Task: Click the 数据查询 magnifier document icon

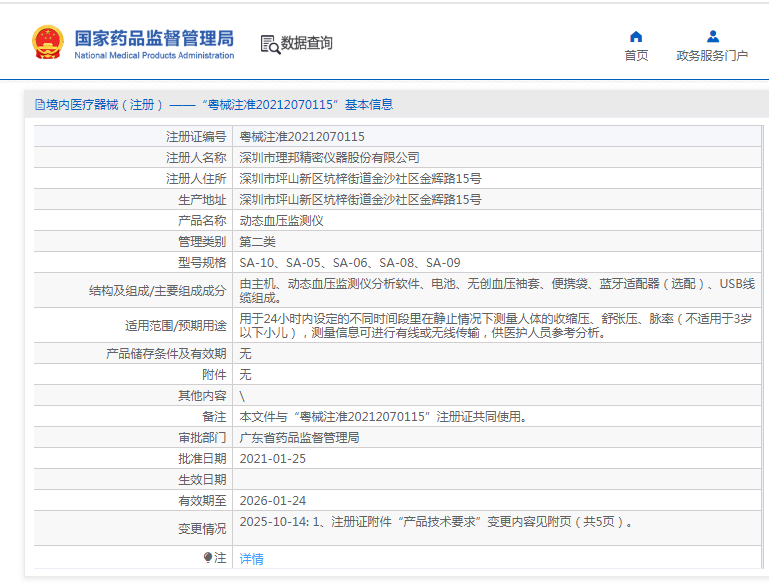Action: (x=270, y=44)
